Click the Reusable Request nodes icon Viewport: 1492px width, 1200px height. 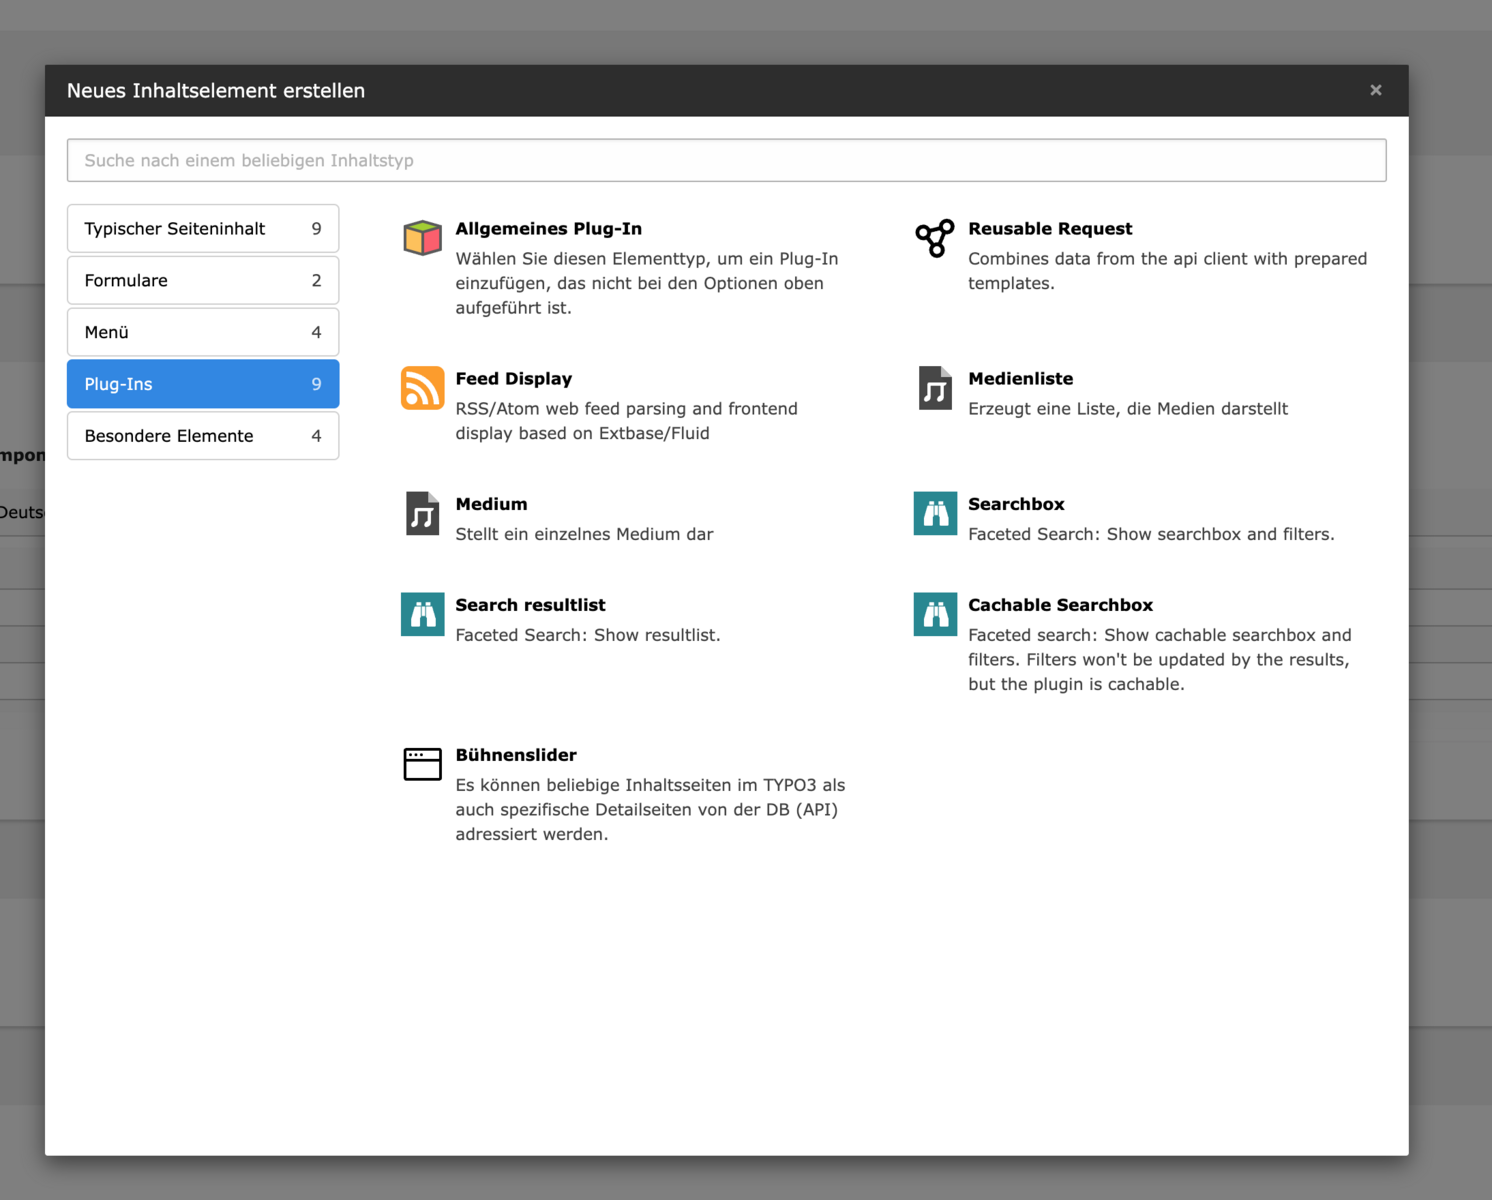[x=935, y=238]
